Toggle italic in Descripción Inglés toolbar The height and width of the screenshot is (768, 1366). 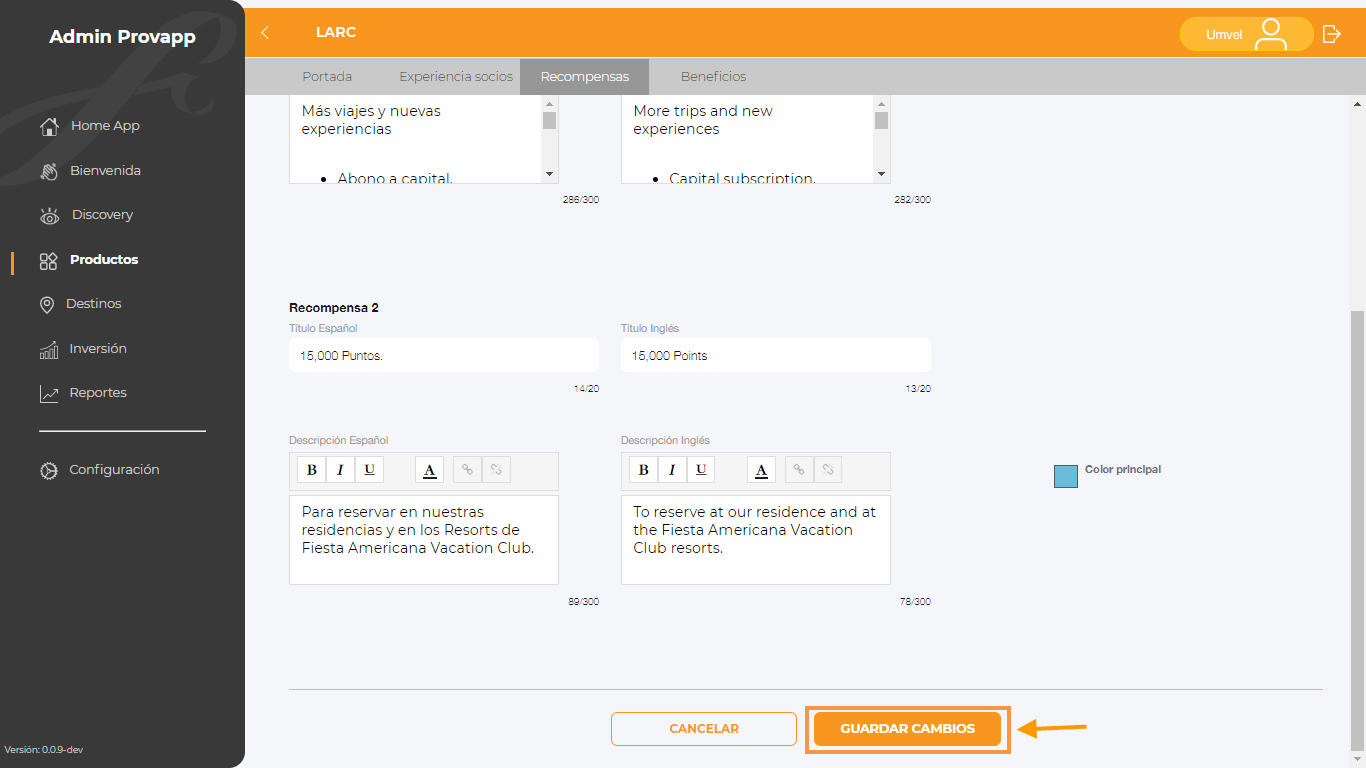(x=672, y=470)
